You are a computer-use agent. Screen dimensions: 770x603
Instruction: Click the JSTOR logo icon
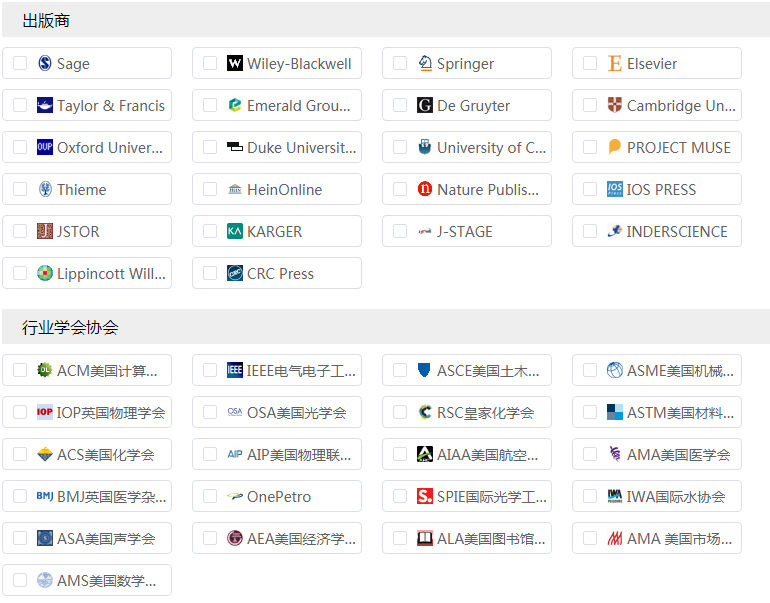45,231
